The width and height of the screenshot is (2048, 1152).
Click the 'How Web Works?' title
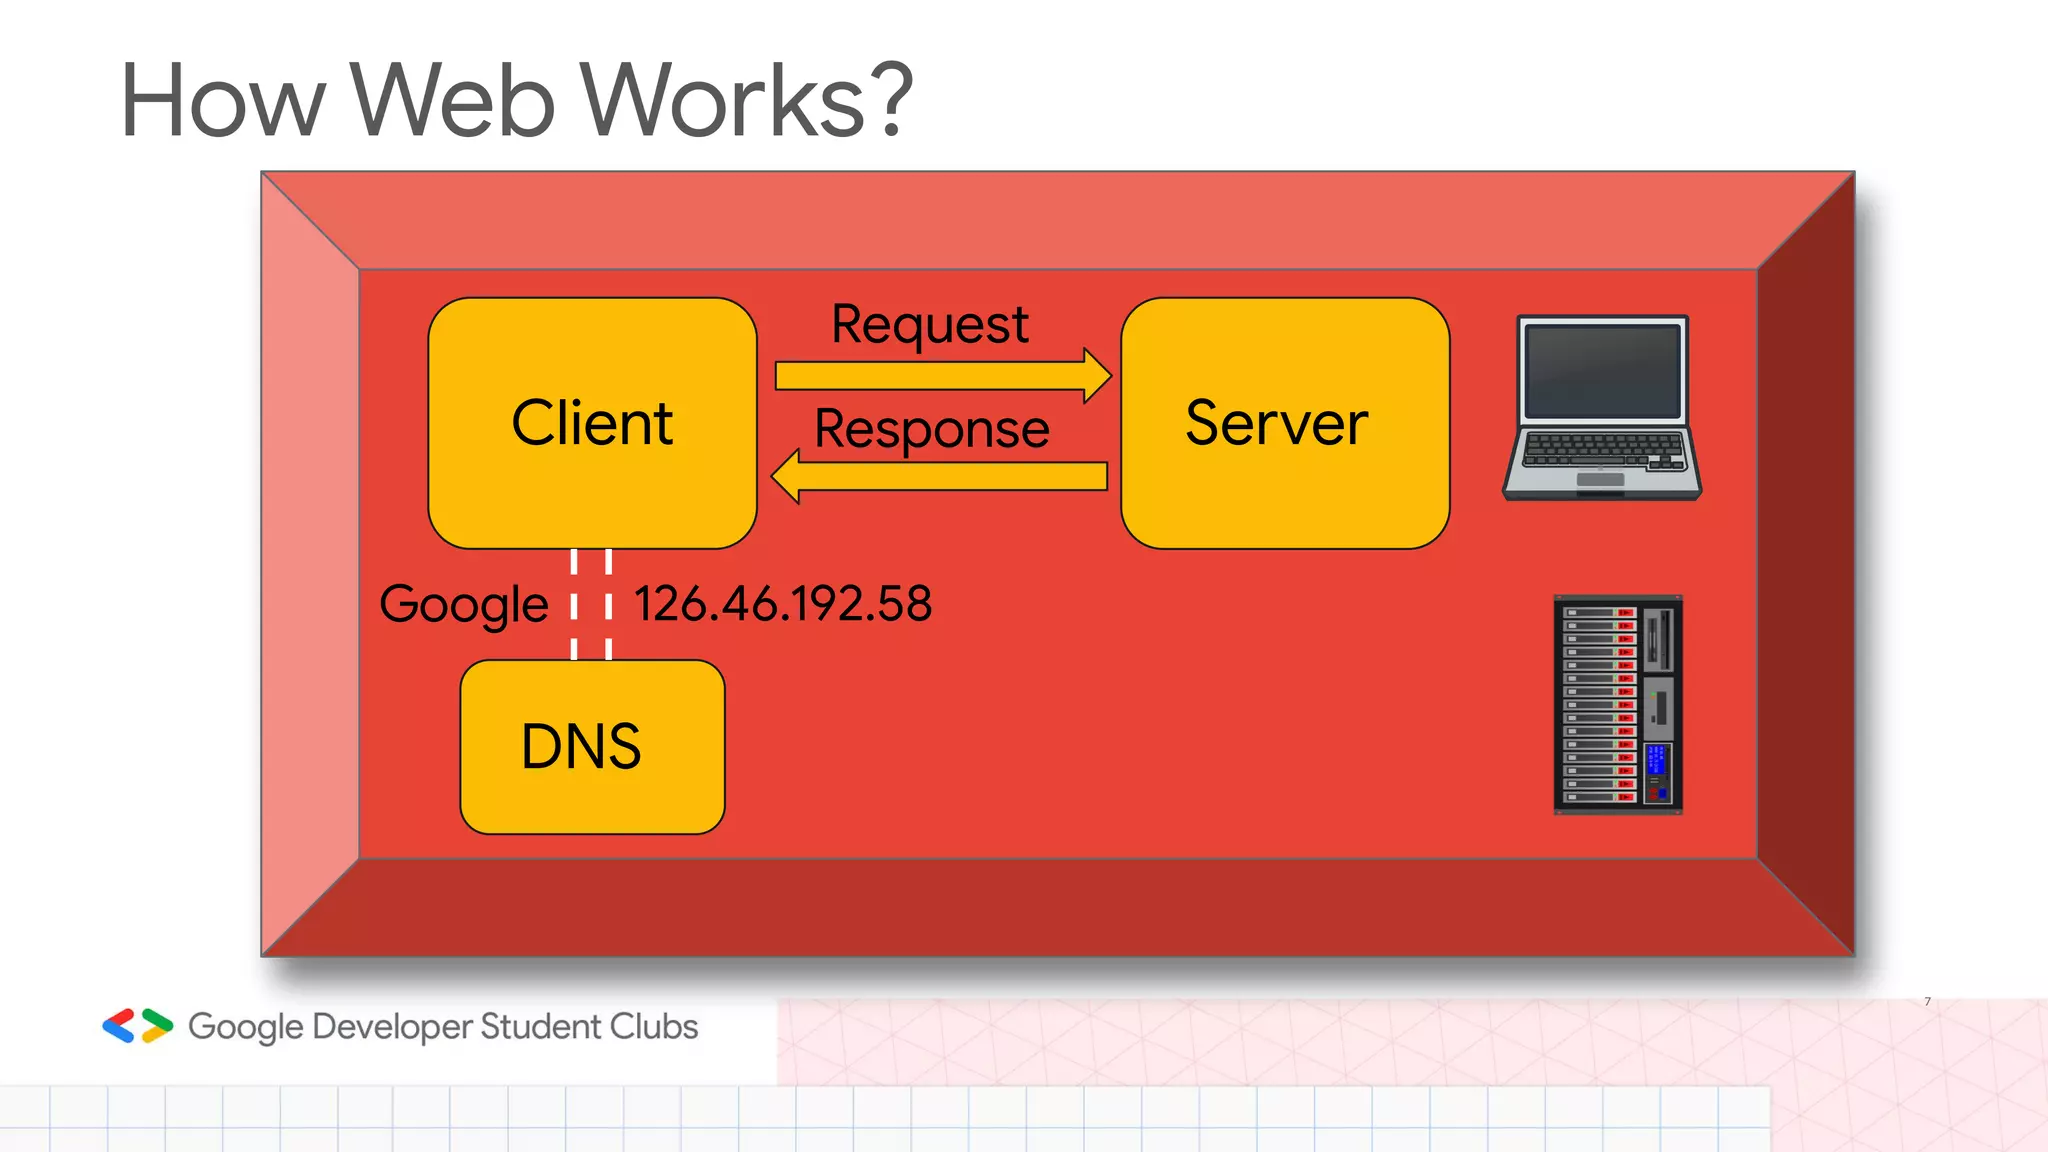tap(517, 100)
